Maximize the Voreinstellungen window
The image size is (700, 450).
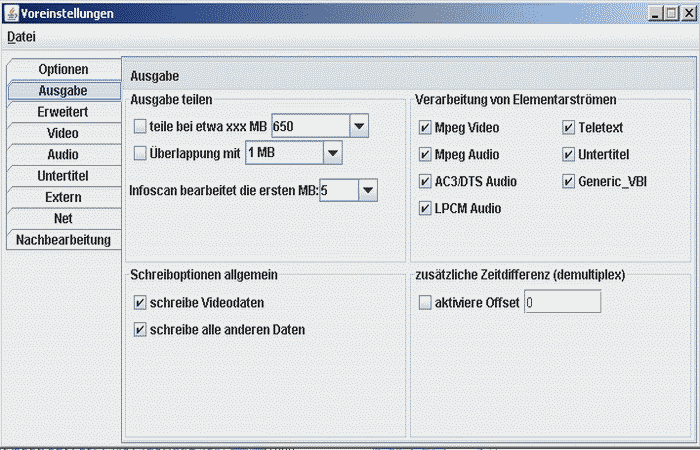pyautogui.click(x=670, y=13)
